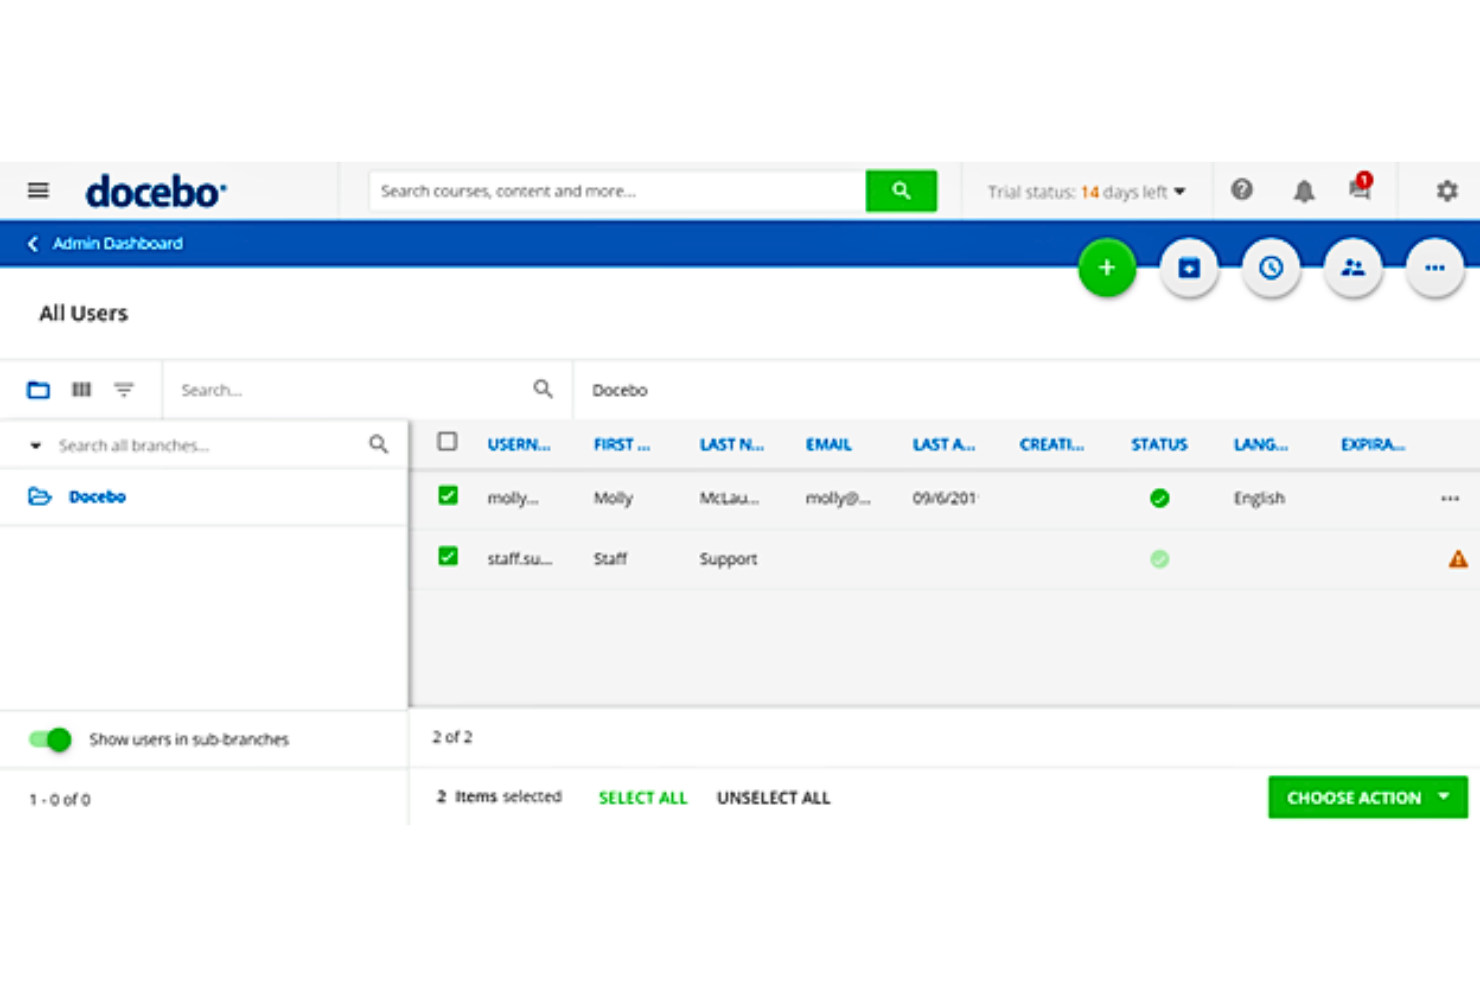
Task: Select the Docebo branch in tree
Action: point(97,496)
